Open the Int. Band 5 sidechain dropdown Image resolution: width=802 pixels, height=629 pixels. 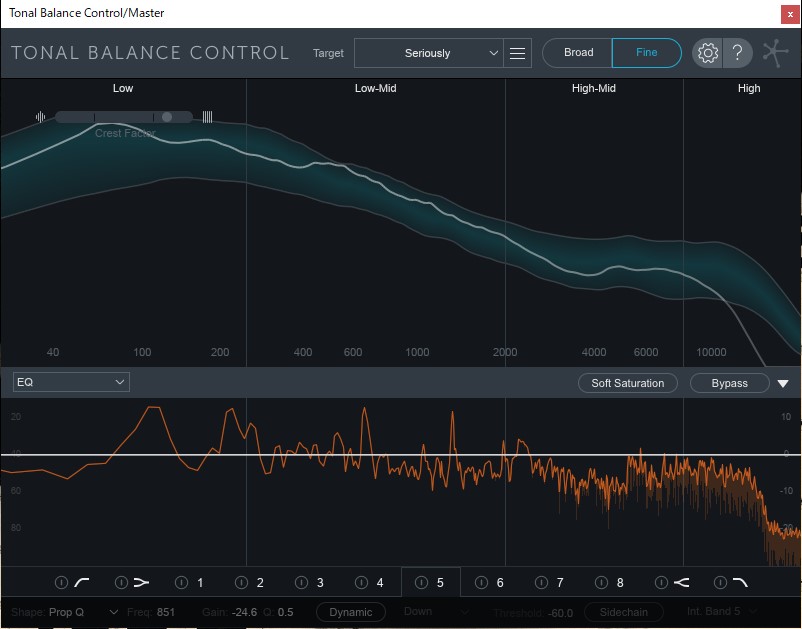pos(721,611)
